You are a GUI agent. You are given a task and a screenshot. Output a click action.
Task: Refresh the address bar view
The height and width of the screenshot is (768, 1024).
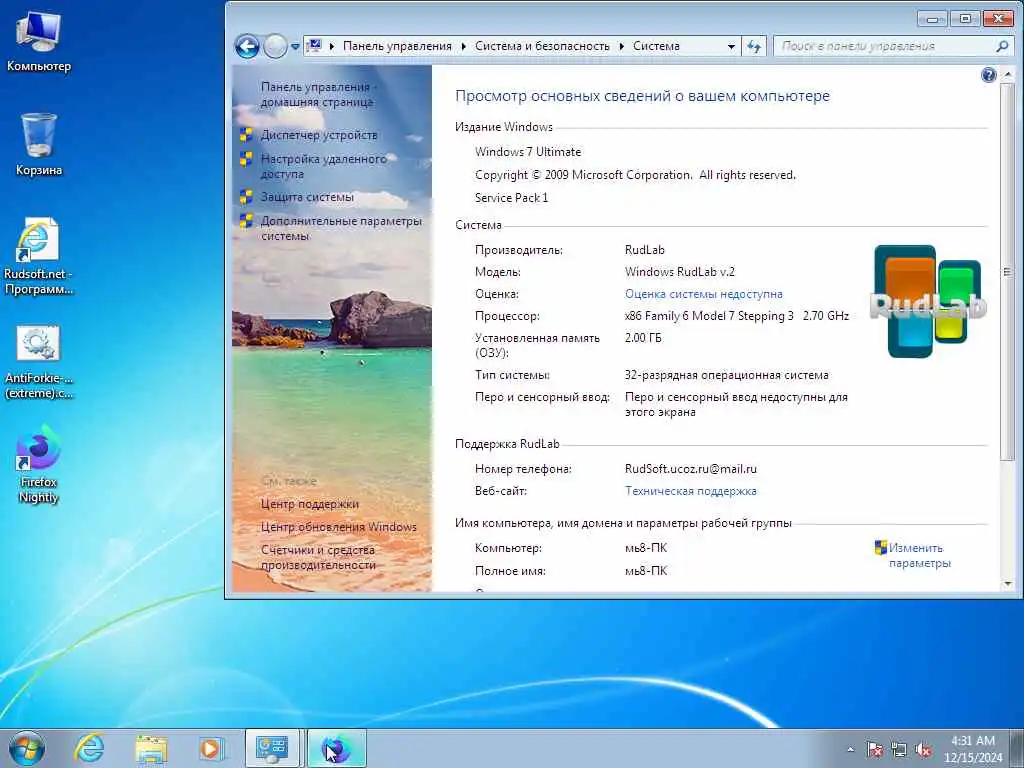coord(754,46)
